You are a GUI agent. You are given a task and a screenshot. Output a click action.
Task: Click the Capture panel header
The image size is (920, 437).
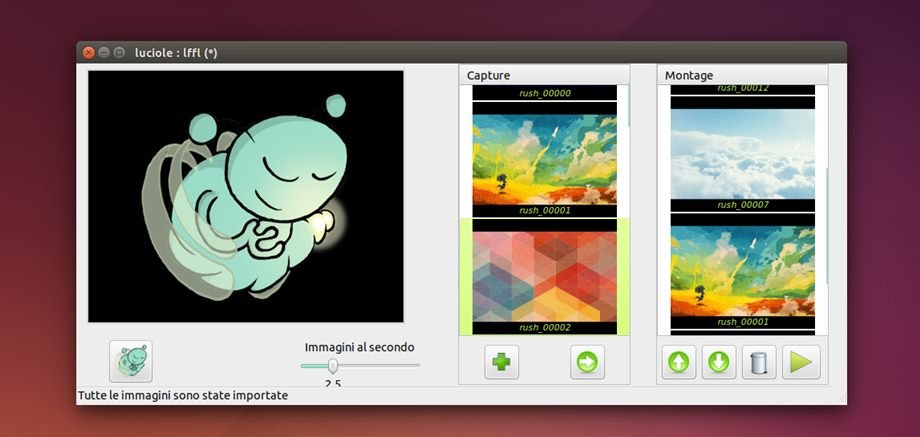coord(544,75)
